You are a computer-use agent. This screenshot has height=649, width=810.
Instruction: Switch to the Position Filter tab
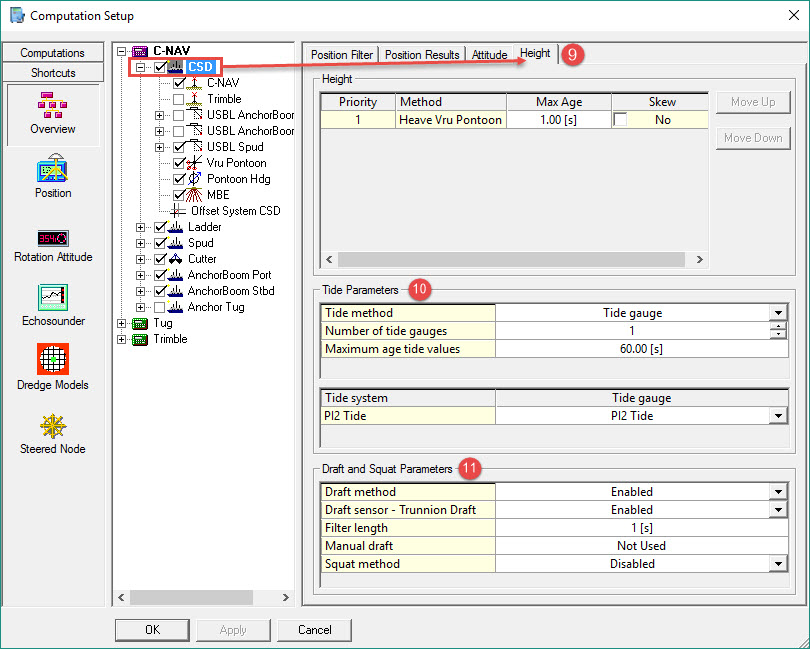tap(342, 55)
